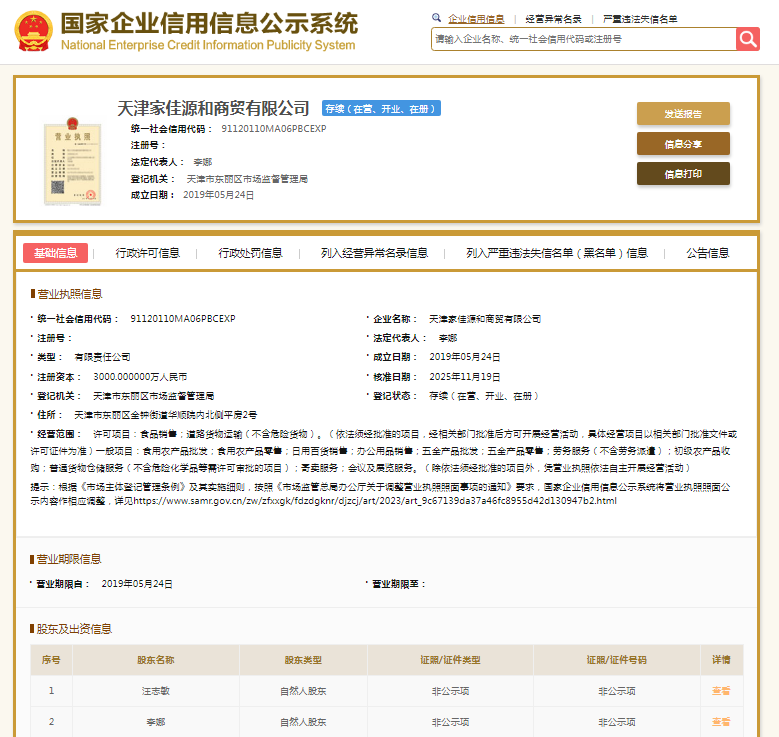Select the 经营异常名录 search option

tap(553, 19)
